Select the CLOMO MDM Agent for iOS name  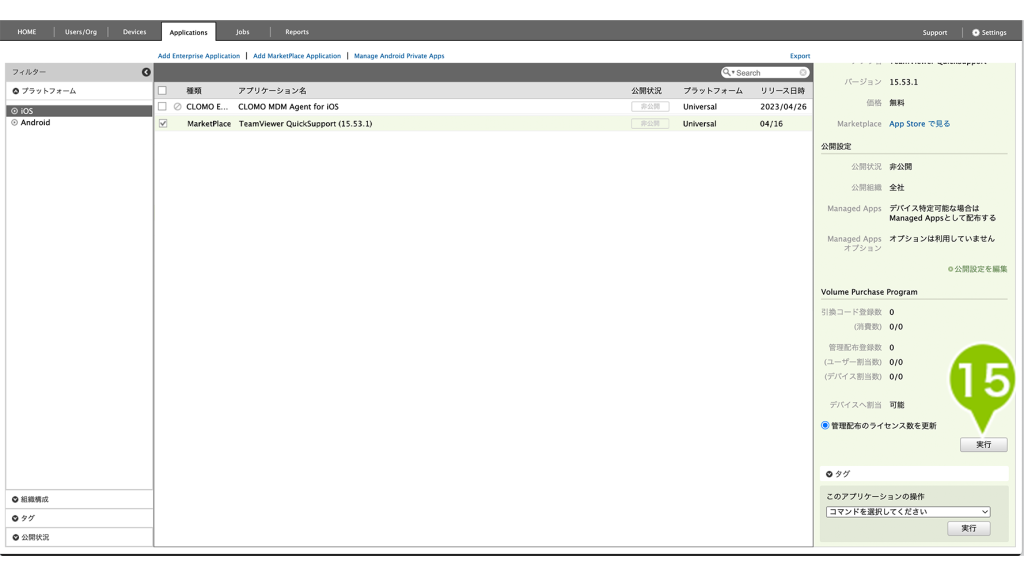[288, 106]
